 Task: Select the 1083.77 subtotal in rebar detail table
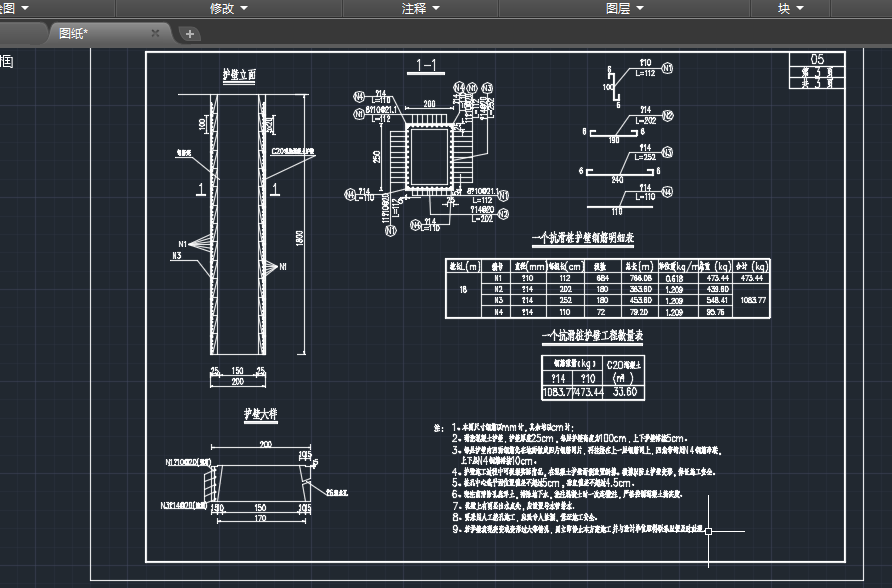click(753, 300)
